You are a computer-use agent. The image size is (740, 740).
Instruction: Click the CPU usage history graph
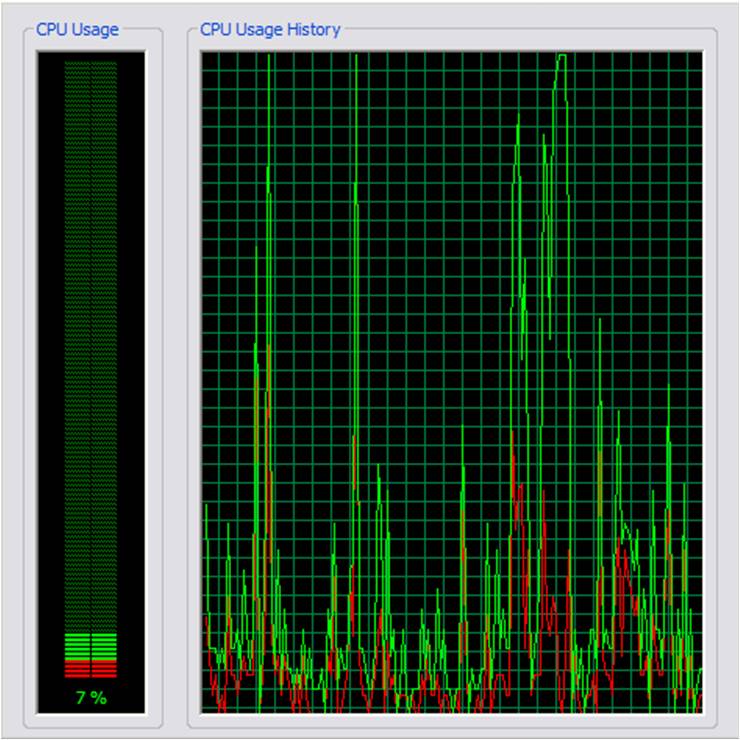pos(452,382)
